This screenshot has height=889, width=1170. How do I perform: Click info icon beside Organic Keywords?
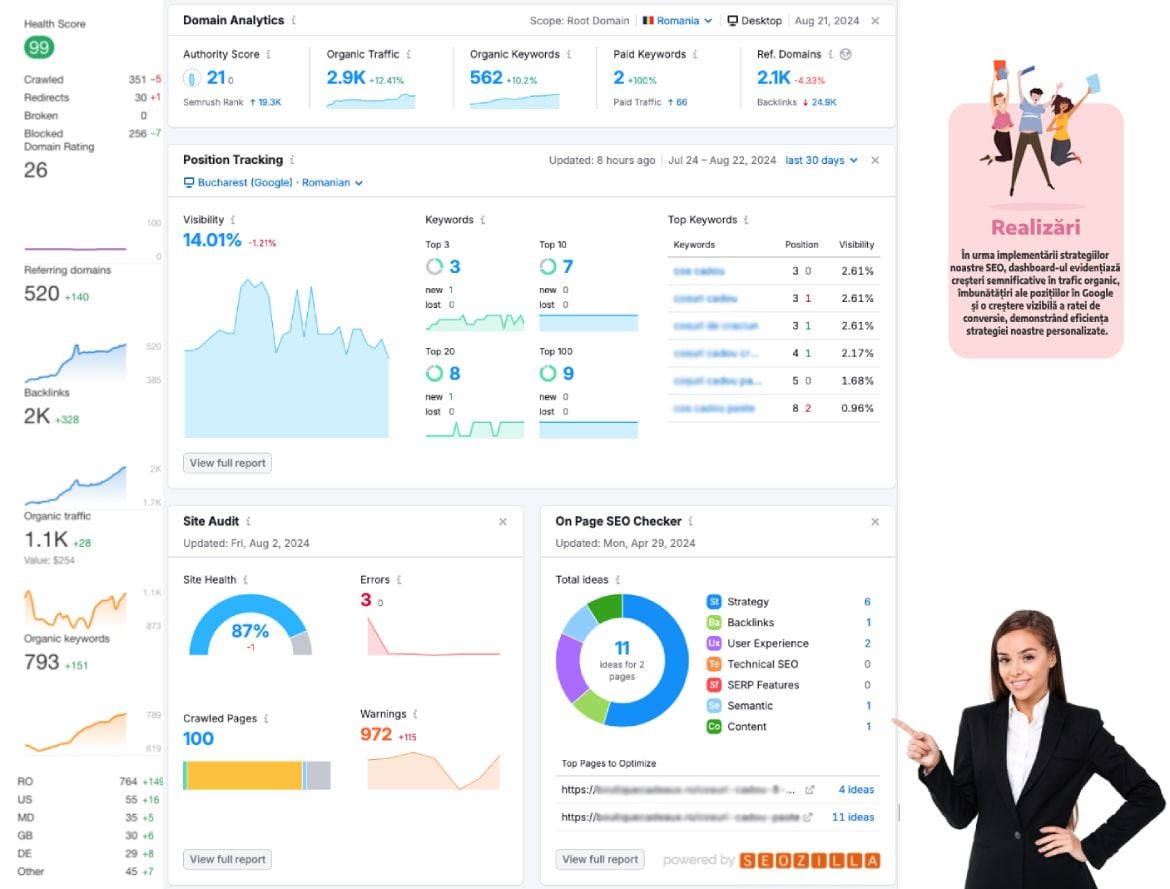pyautogui.click(x=569, y=54)
